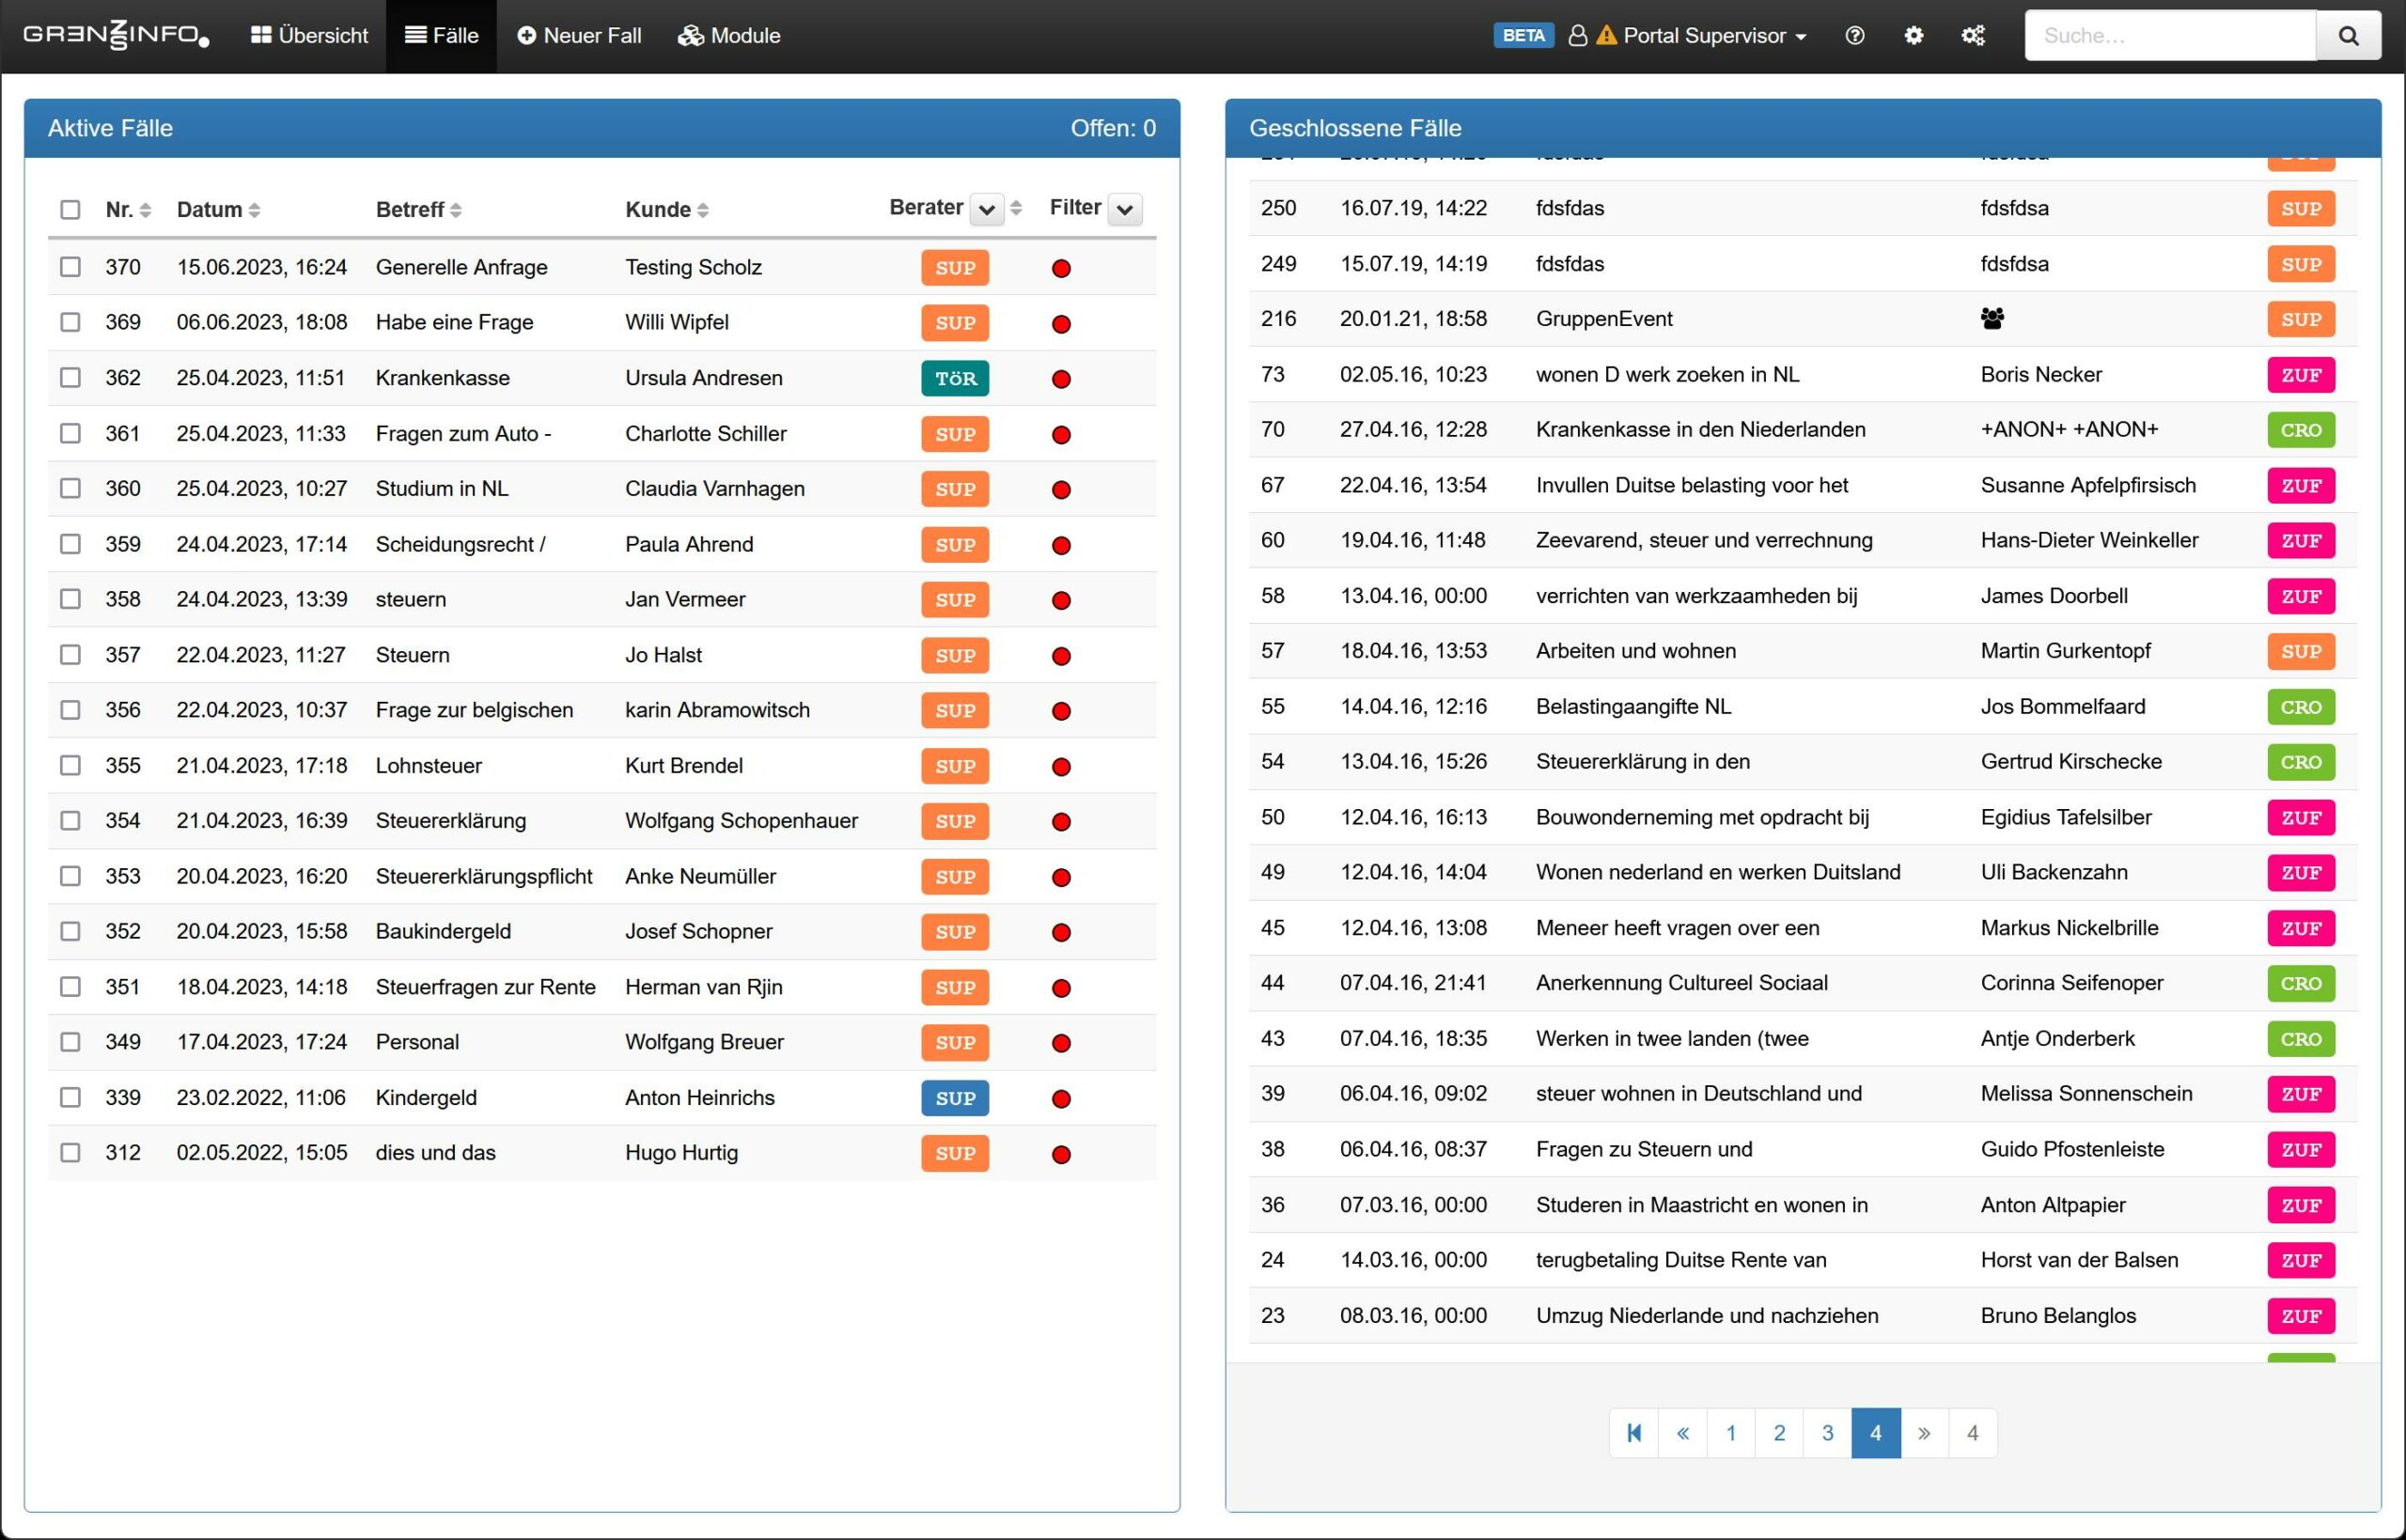Go to Übersicht in navigation
The height and width of the screenshot is (1540, 2406).
tap(309, 36)
